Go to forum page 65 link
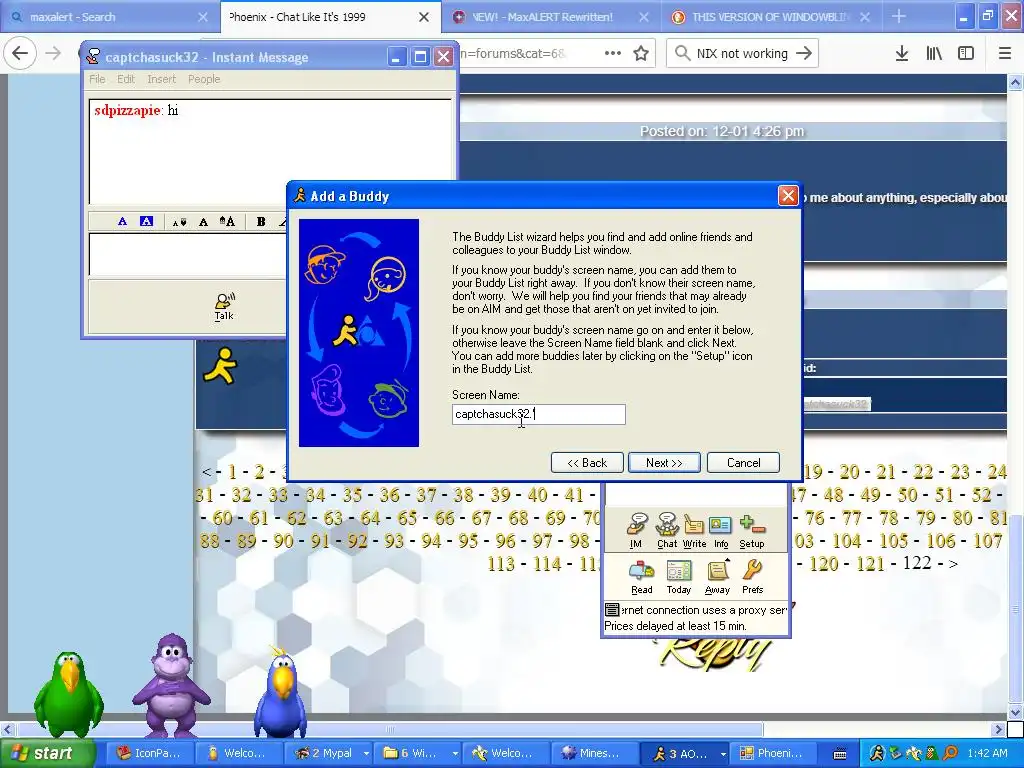1024x768 pixels. coord(408,518)
